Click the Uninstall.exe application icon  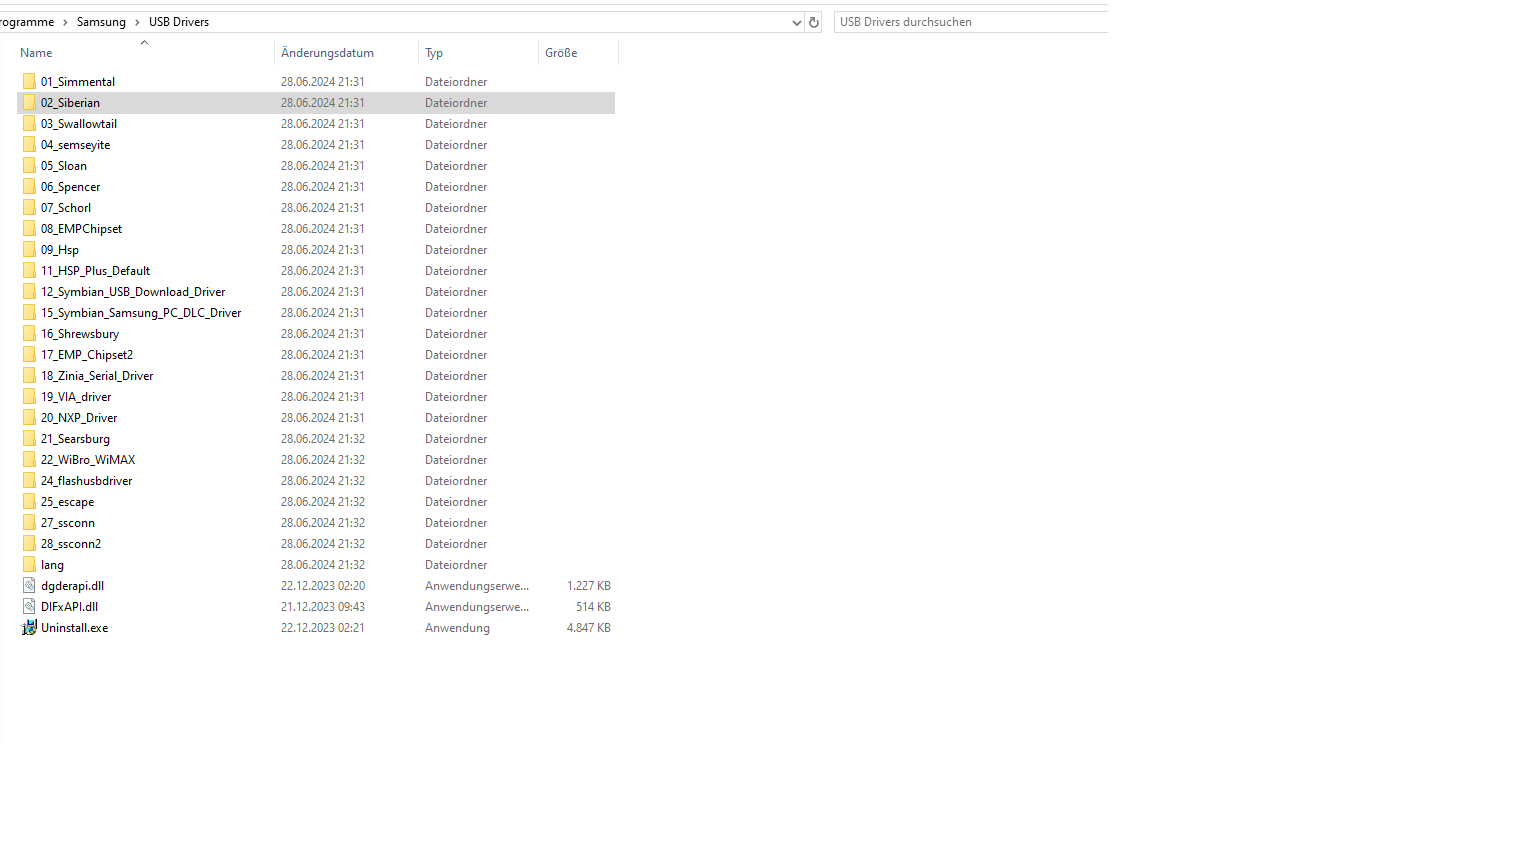[29, 628]
